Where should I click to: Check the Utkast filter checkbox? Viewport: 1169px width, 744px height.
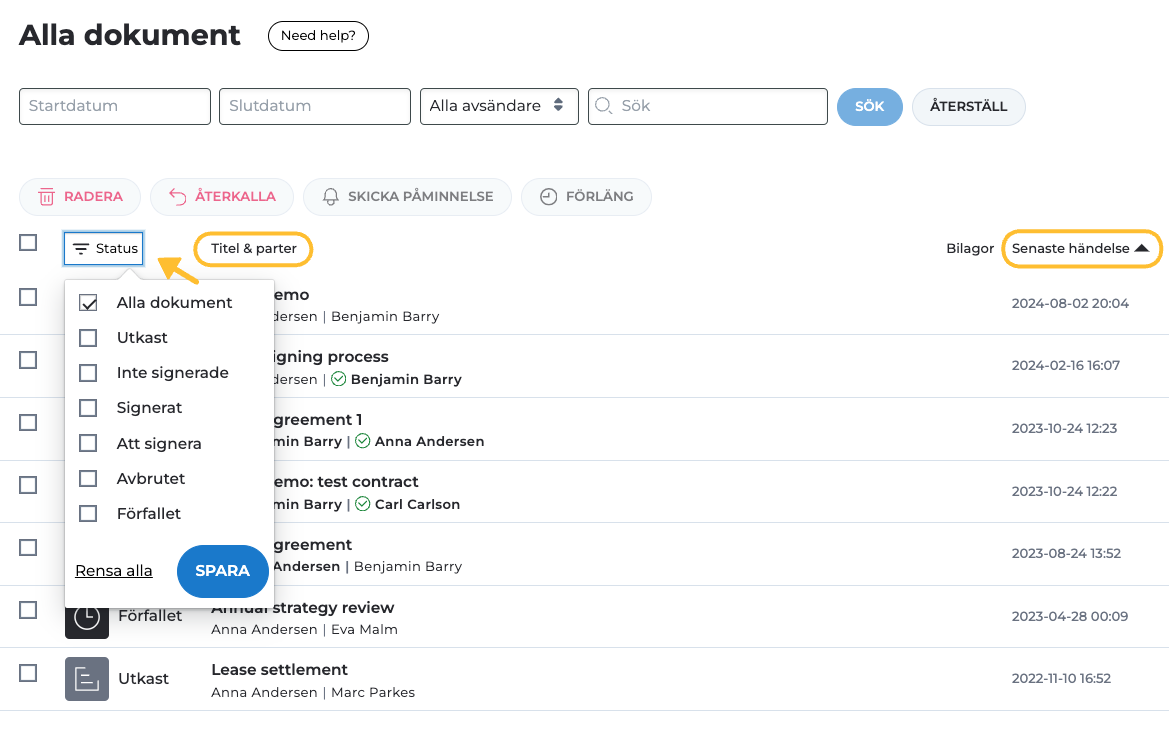tap(88, 338)
